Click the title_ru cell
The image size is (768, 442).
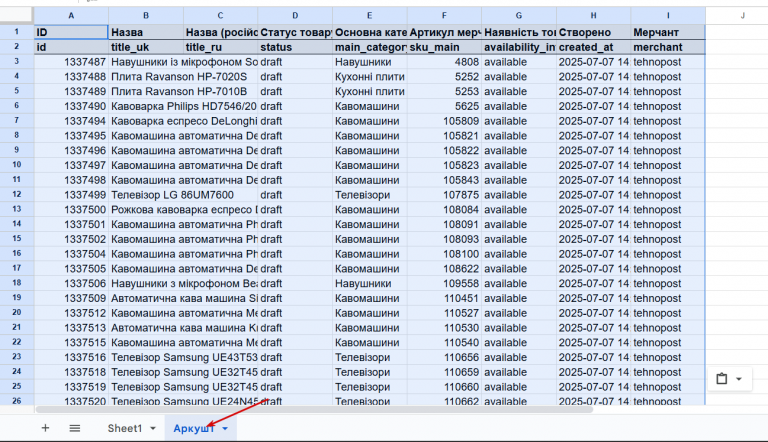(x=220, y=47)
